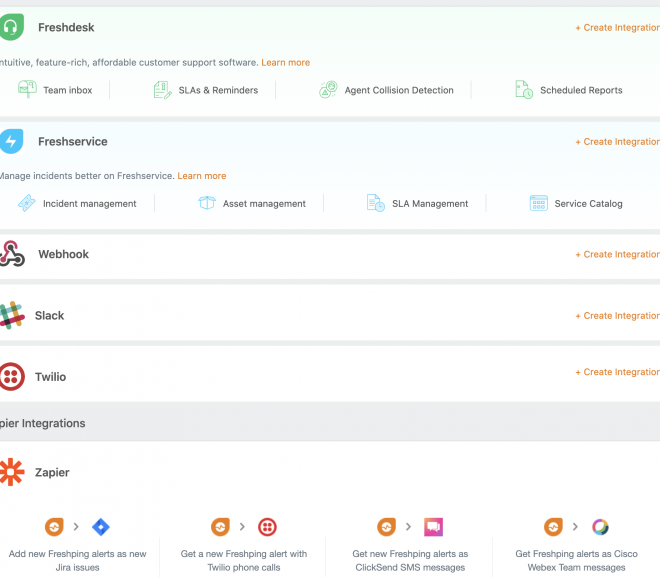Click the Incident management ticket icon
Viewport: 660px width, 577px height.
click(27, 203)
